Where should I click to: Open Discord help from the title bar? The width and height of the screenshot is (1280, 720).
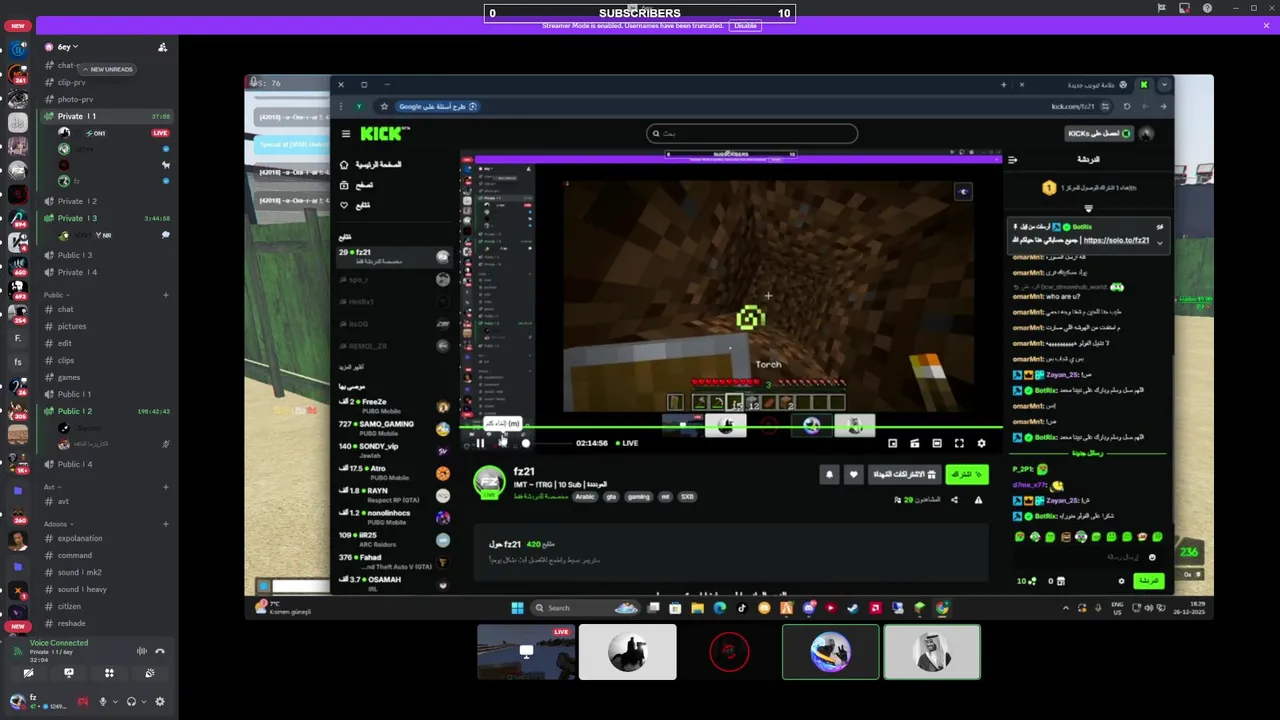click(x=1207, y=8)
